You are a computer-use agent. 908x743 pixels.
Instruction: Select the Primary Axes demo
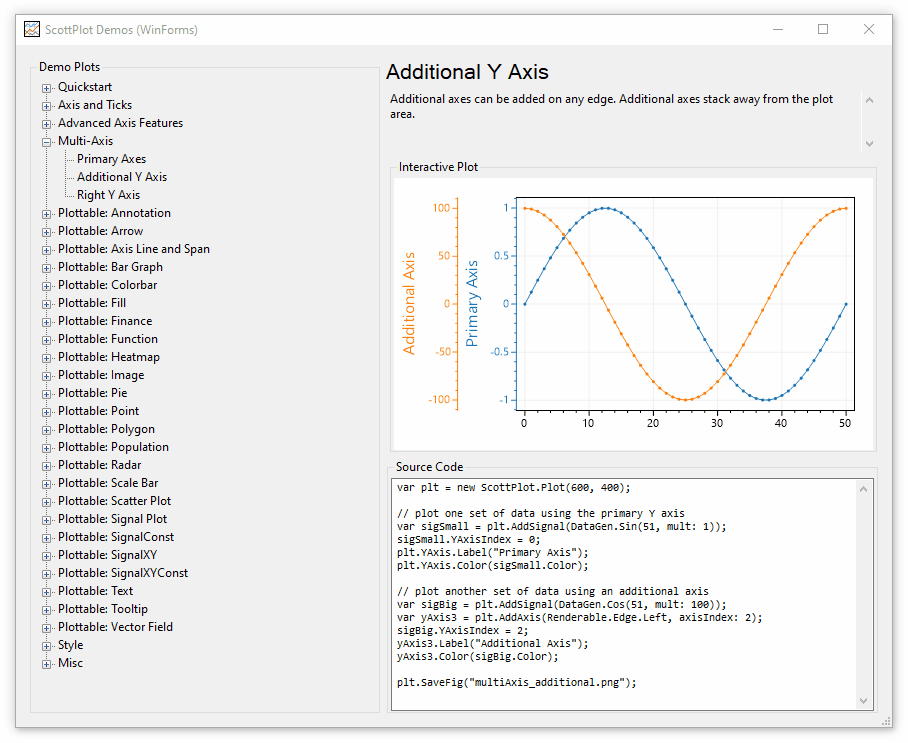coord(111,159)
